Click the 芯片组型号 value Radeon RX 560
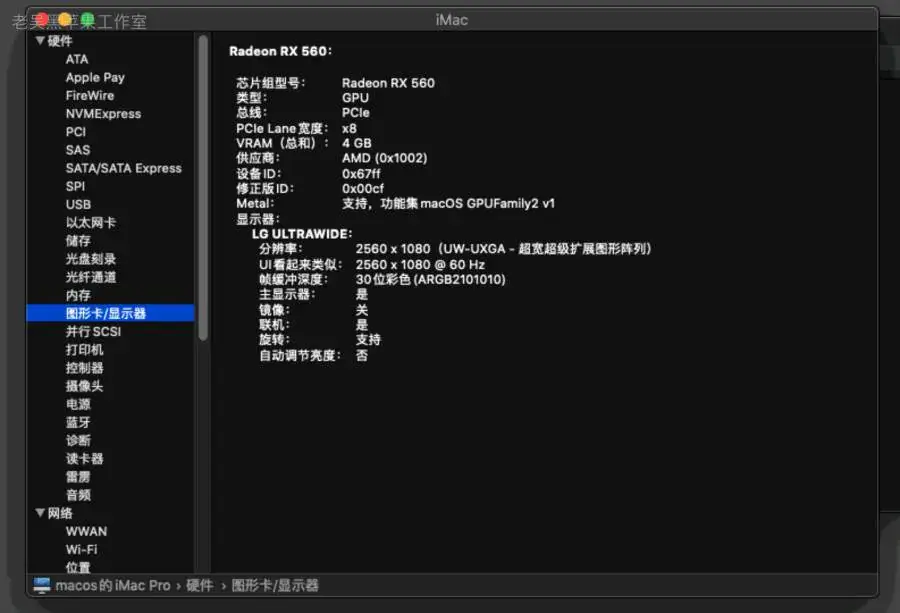This screenshot has width=900, height=613. click(388, 83)
